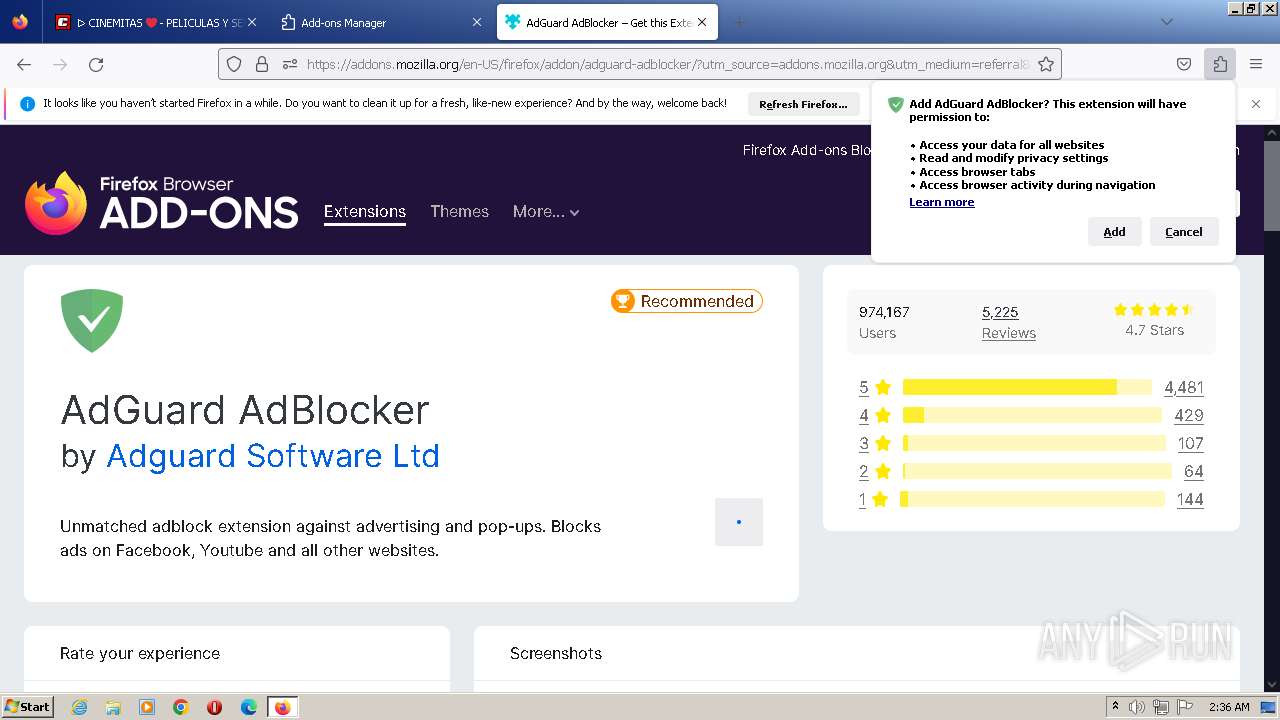Click the Firefox Browser ADD-ONS logo
Viewport: 1280px width, 720px height.
coord(162,203)
